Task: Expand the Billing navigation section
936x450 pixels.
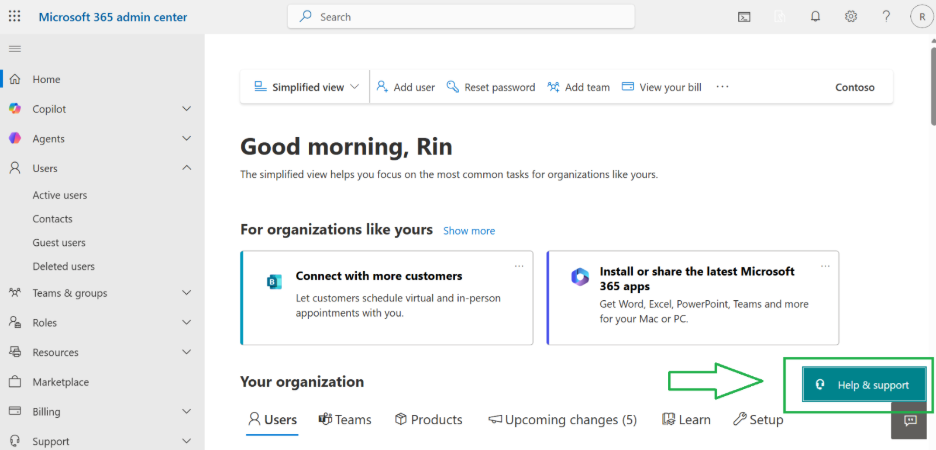Action: (x=186, y=411)
